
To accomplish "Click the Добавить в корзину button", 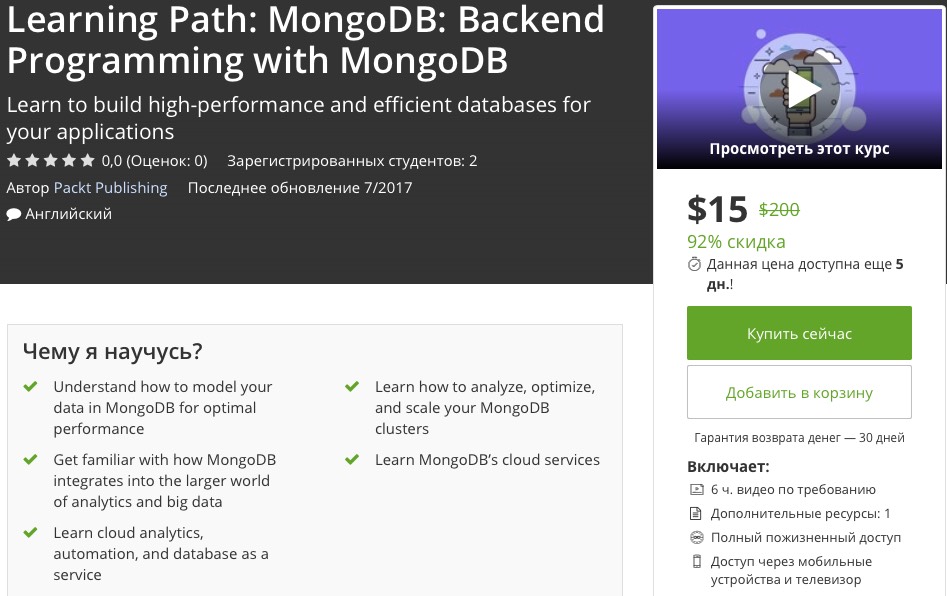I will (x=799, y=392).
